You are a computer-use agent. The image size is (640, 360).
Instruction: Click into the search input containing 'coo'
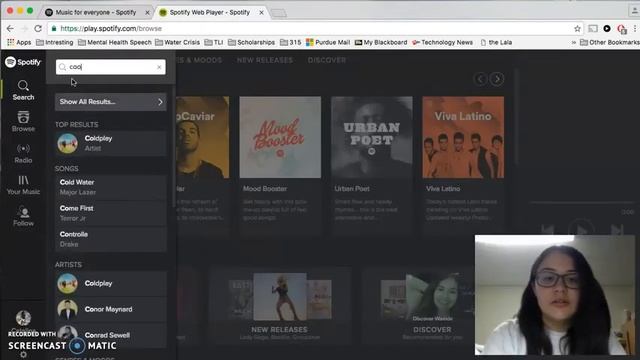pyautogui.click(x=111, y=67)
